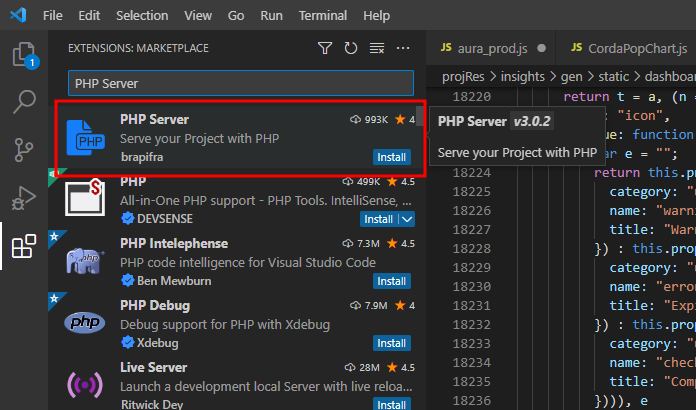Open the View menu

(198, 16)
